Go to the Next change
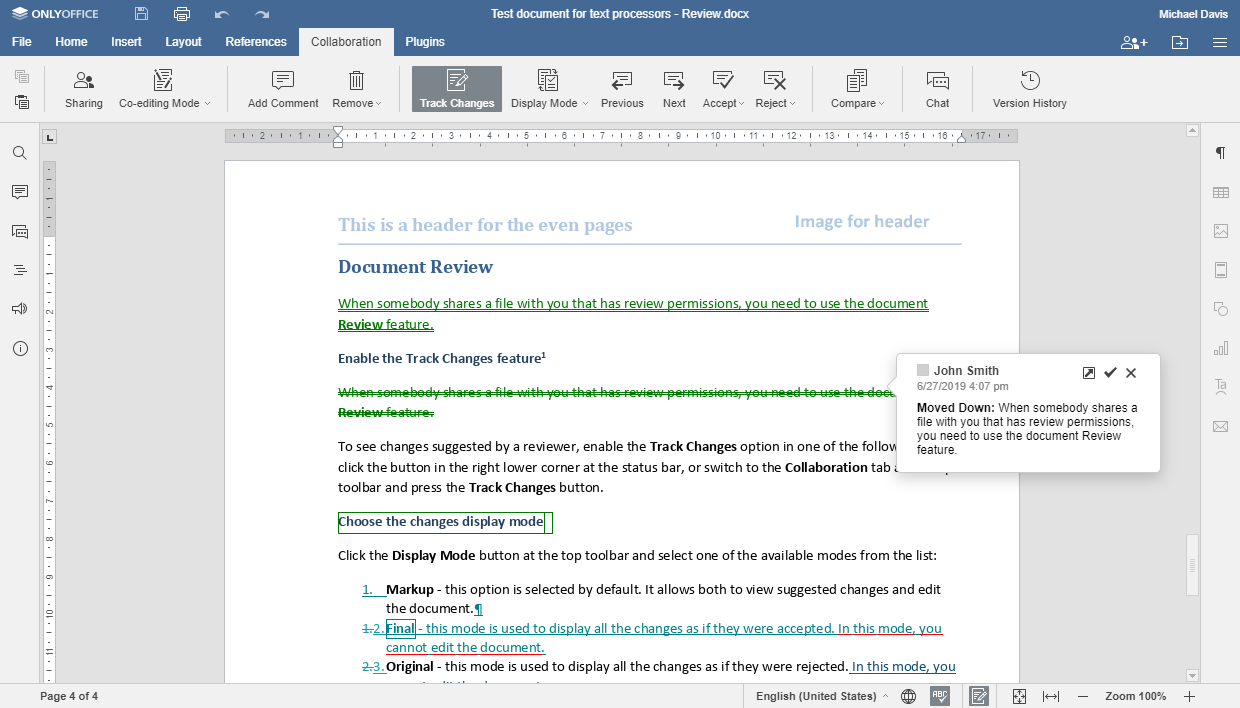Image resolution: width=1240 pixels, height=708 pixels. pos(674,89)
